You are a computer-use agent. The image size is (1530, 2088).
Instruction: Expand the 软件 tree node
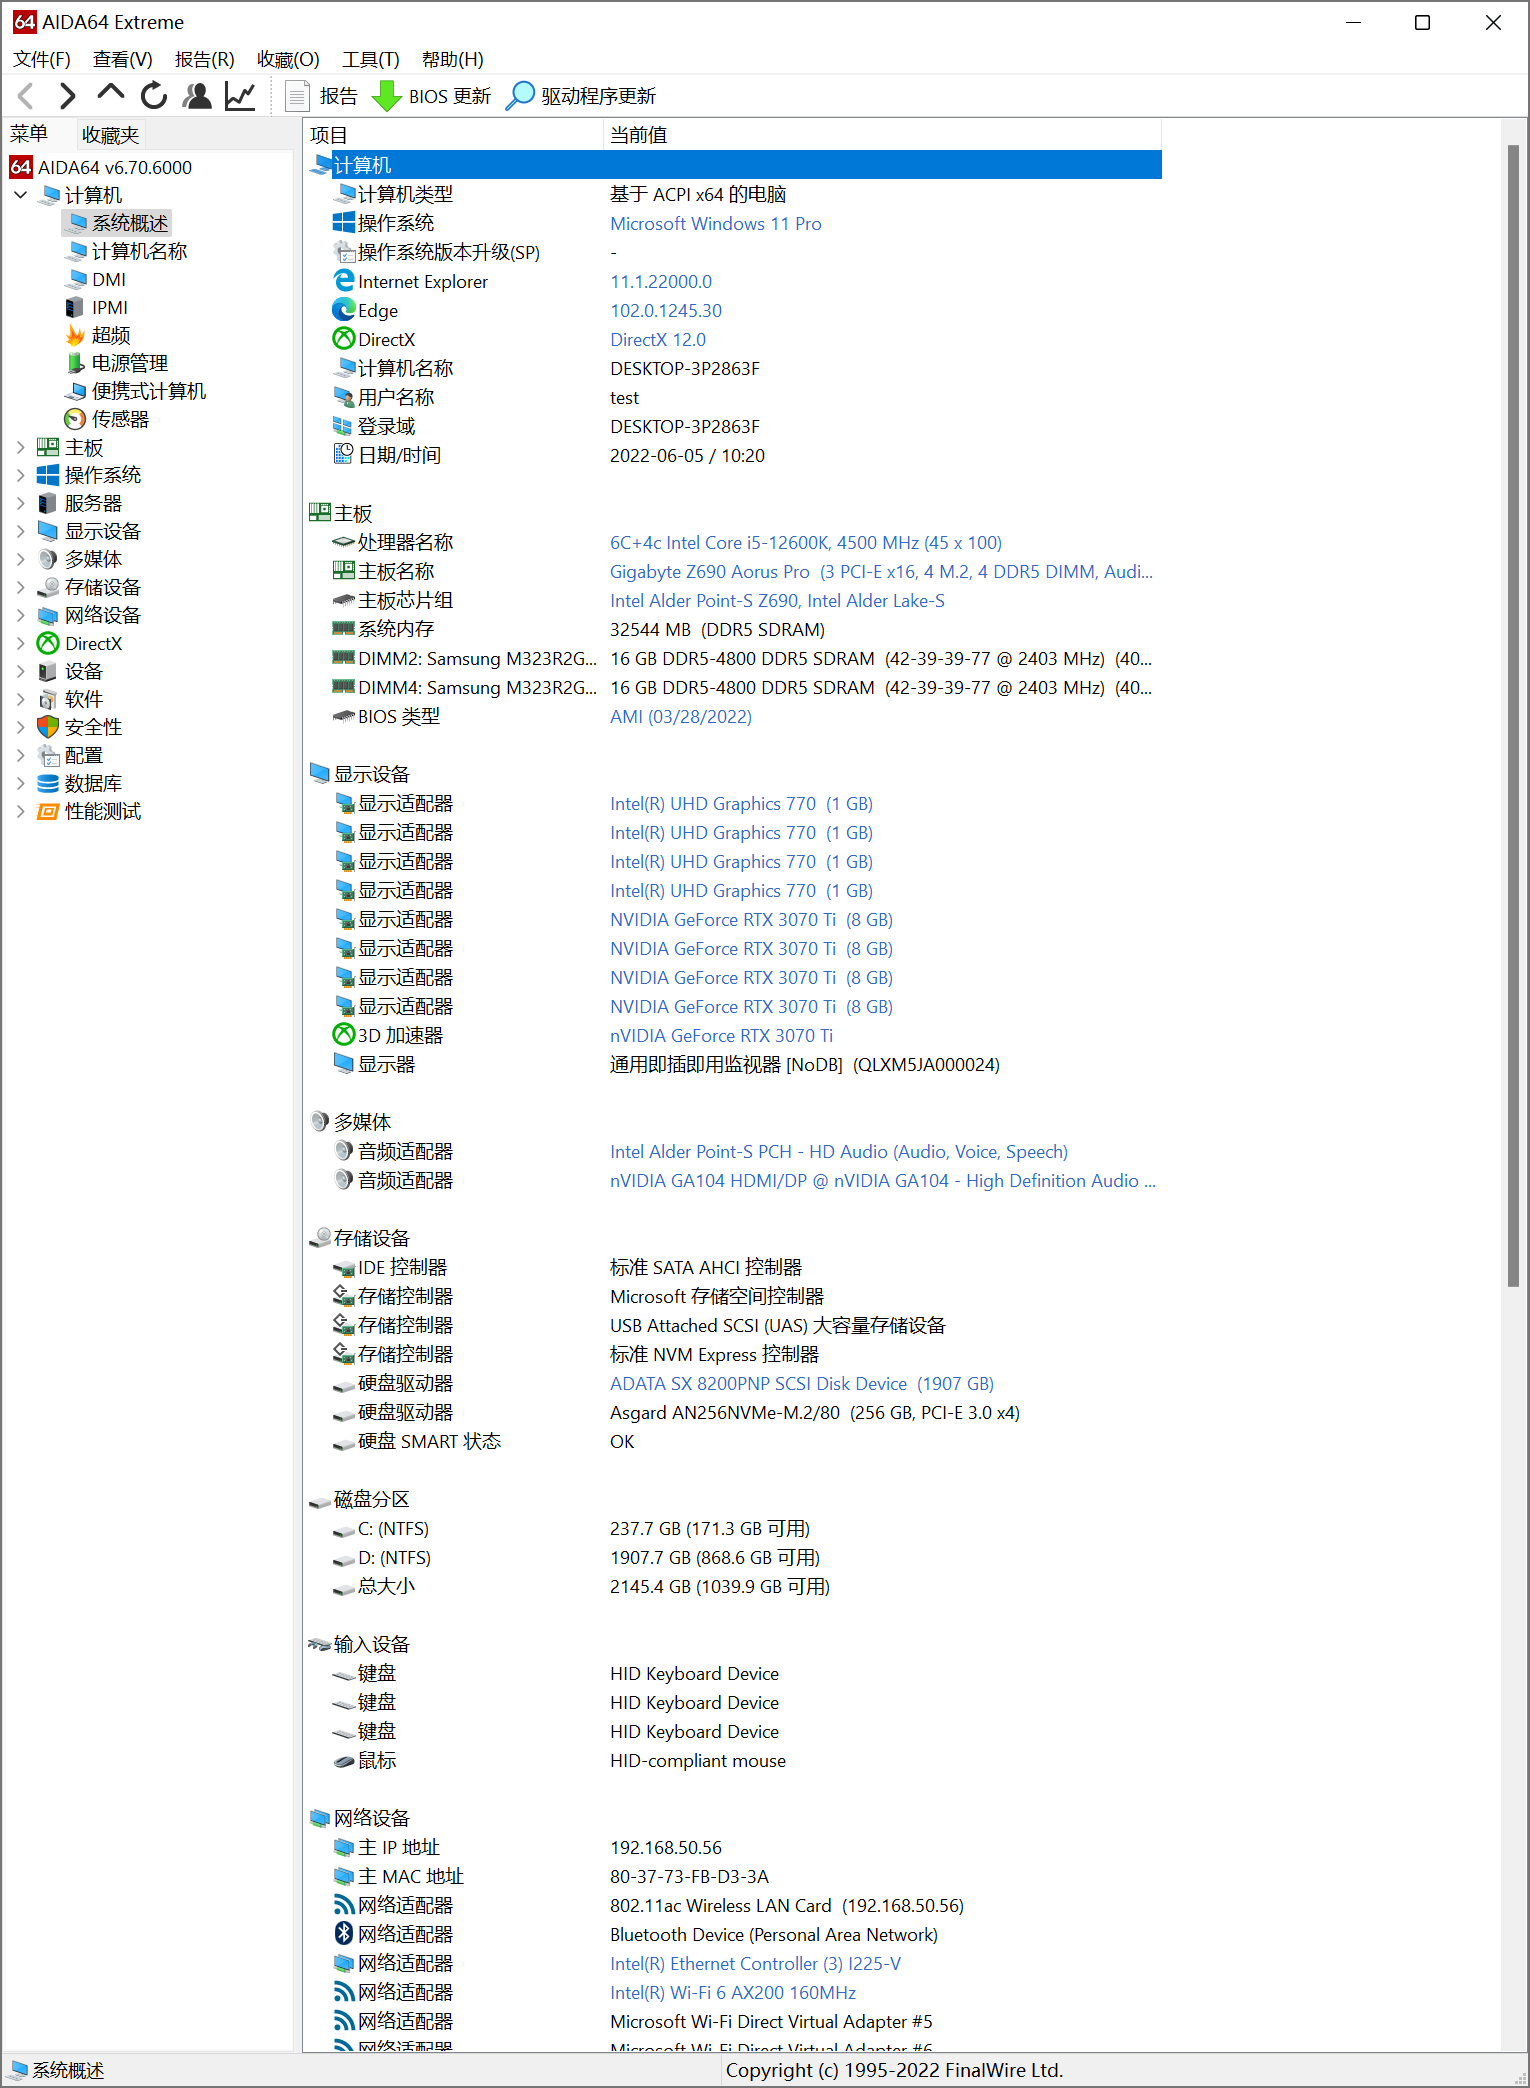pyautogui.click(x=20, y=699)
